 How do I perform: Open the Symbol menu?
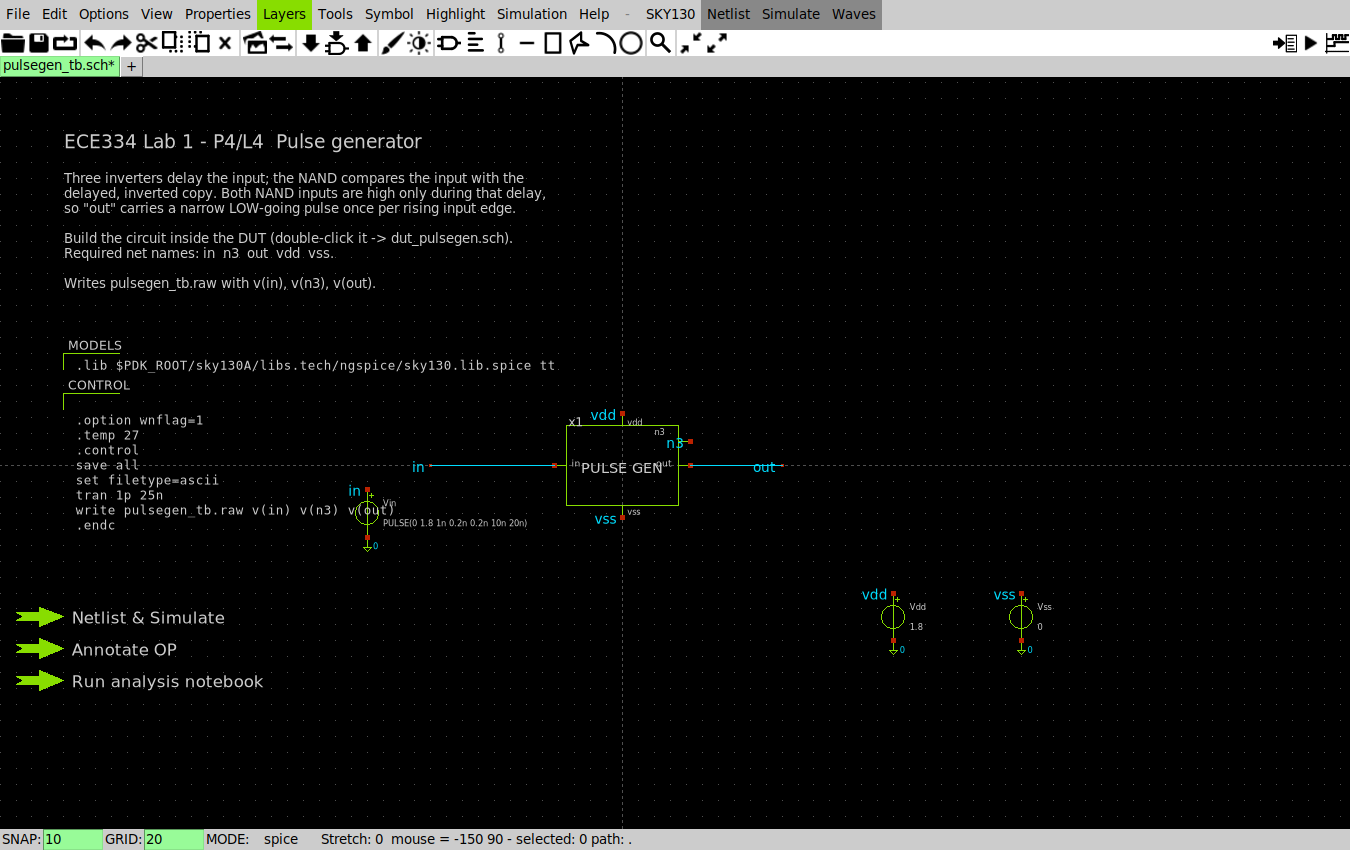389,14
